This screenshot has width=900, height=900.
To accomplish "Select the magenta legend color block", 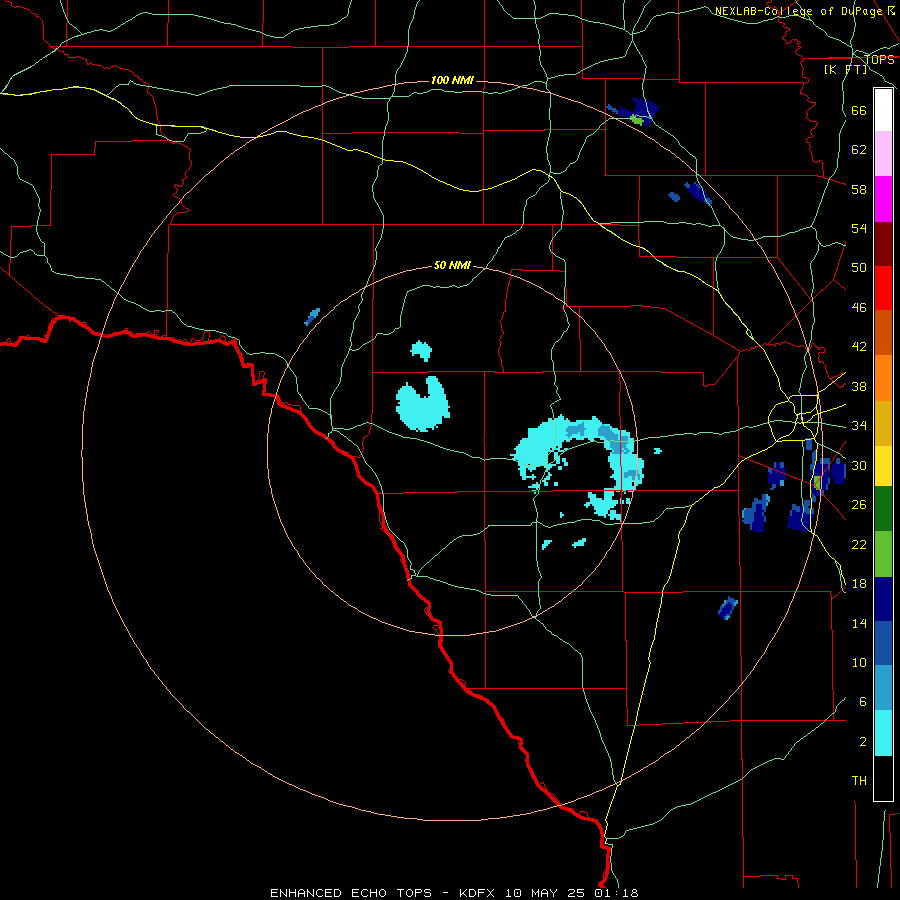I will 883,199.
